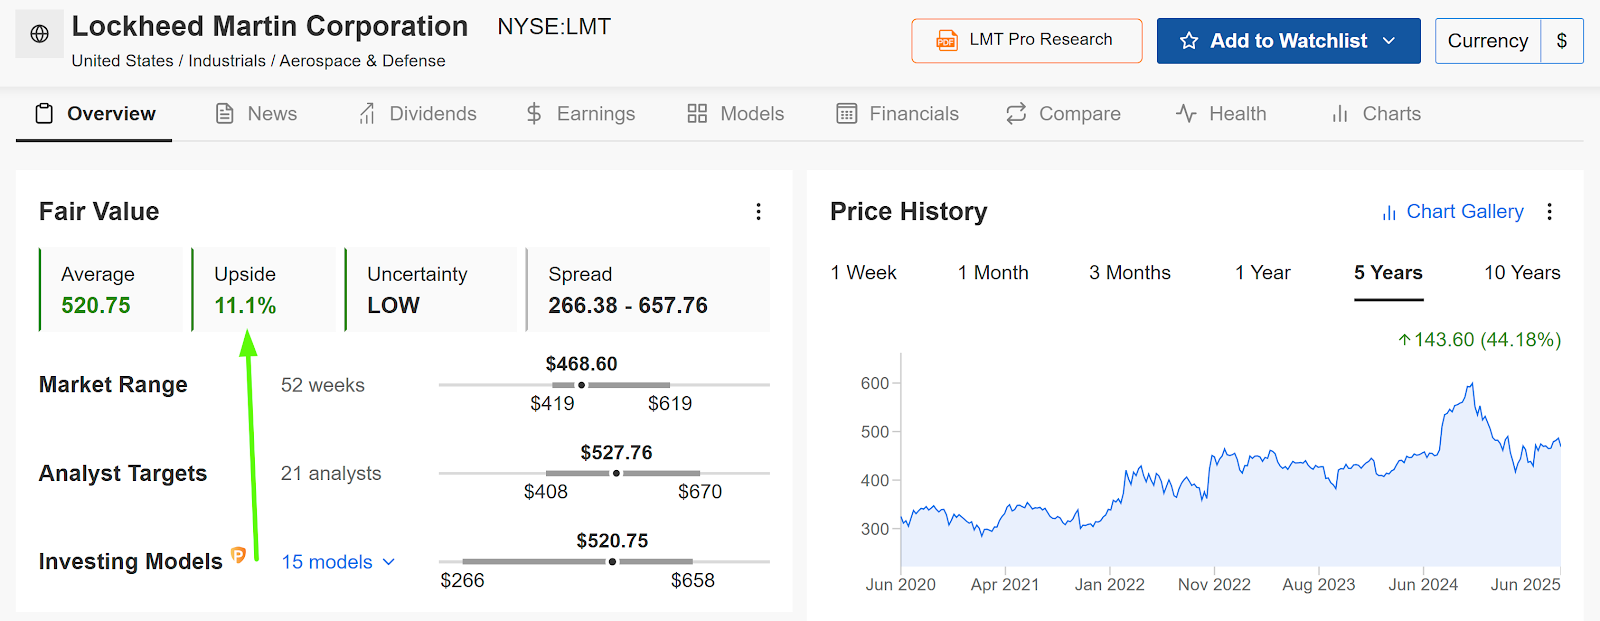Click the Investing Models label
Screen dimensions: 1600x621
pos(130,562)
